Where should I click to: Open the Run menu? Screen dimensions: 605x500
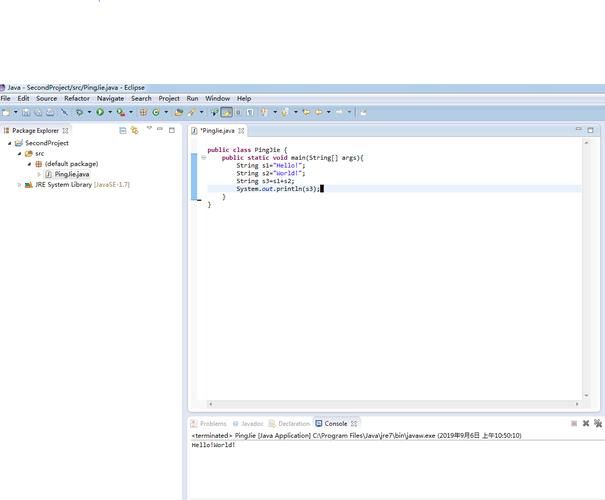(x=192, y=98)
